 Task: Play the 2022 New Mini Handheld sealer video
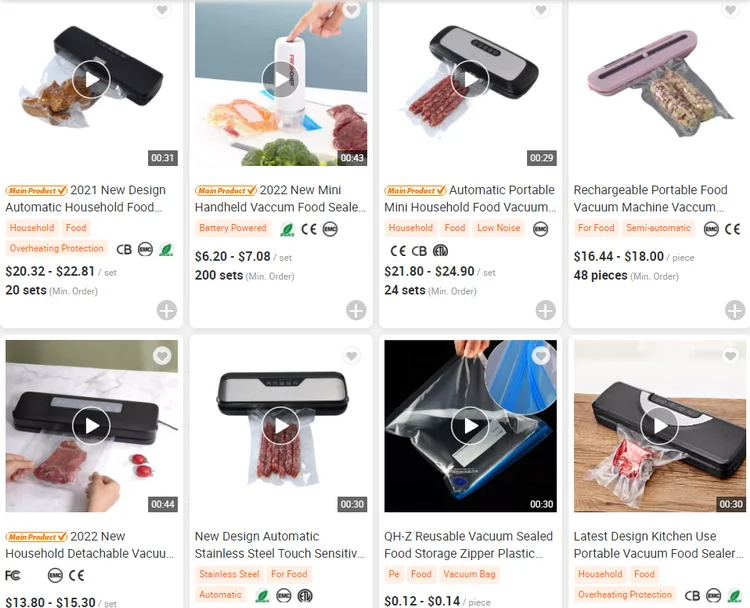(x=281, y=80)
